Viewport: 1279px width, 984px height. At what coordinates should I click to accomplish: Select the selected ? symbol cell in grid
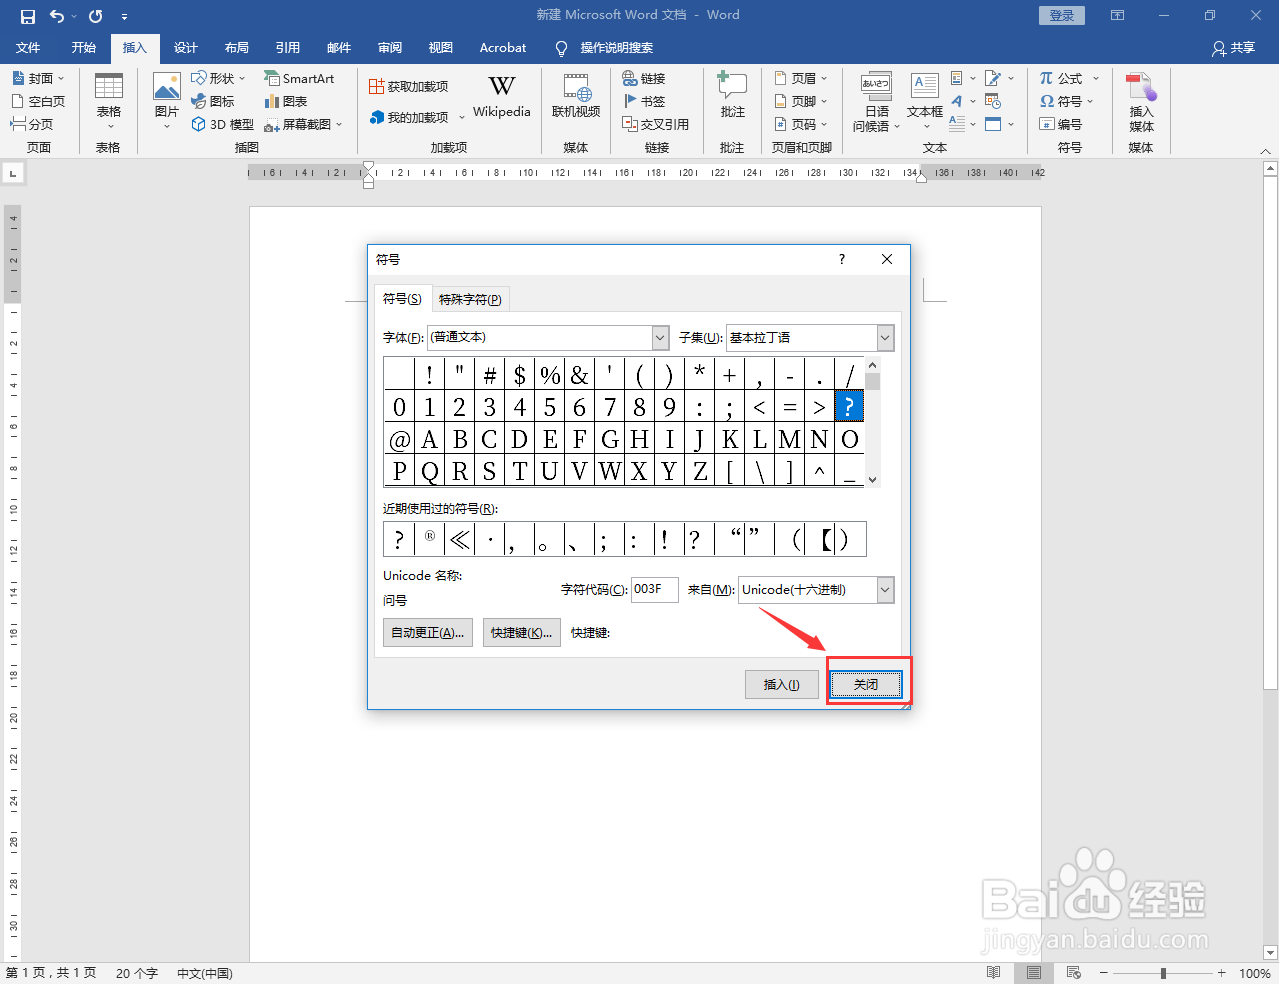tap(849, 406)
